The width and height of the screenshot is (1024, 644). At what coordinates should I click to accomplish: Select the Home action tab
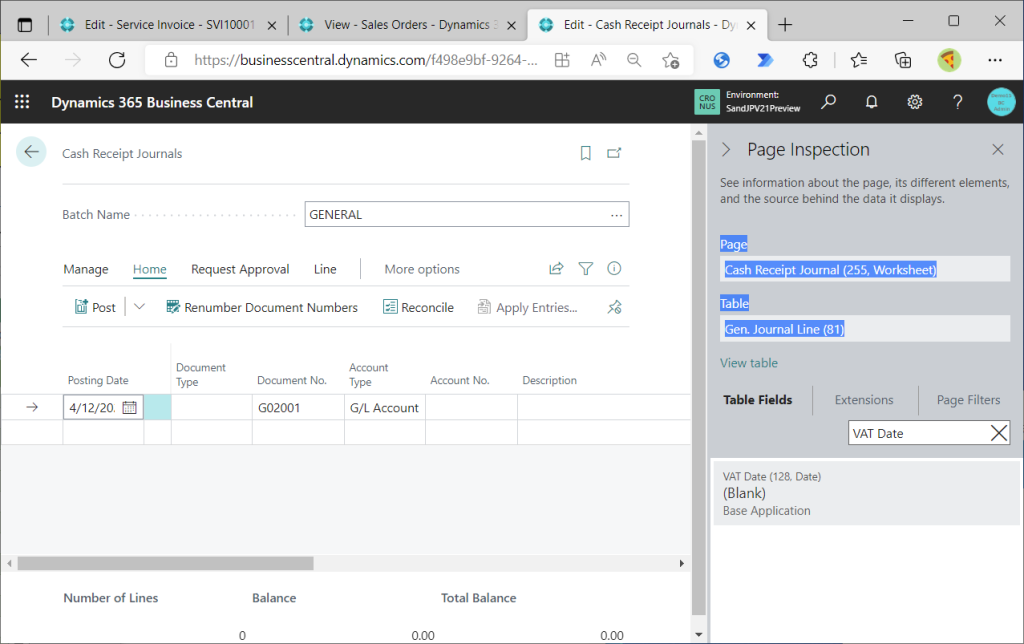point(150,269)
